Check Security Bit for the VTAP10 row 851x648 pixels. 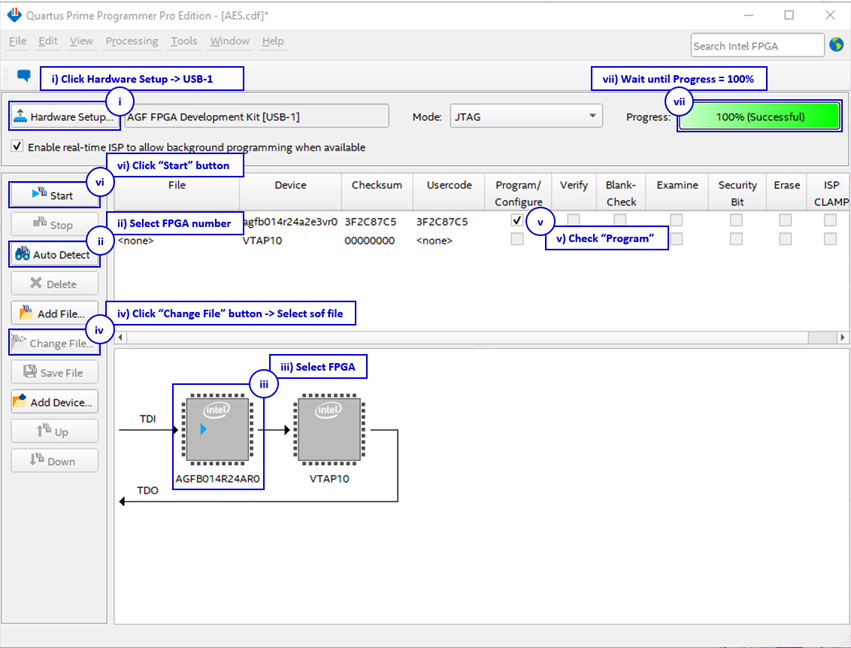[736, 239]
